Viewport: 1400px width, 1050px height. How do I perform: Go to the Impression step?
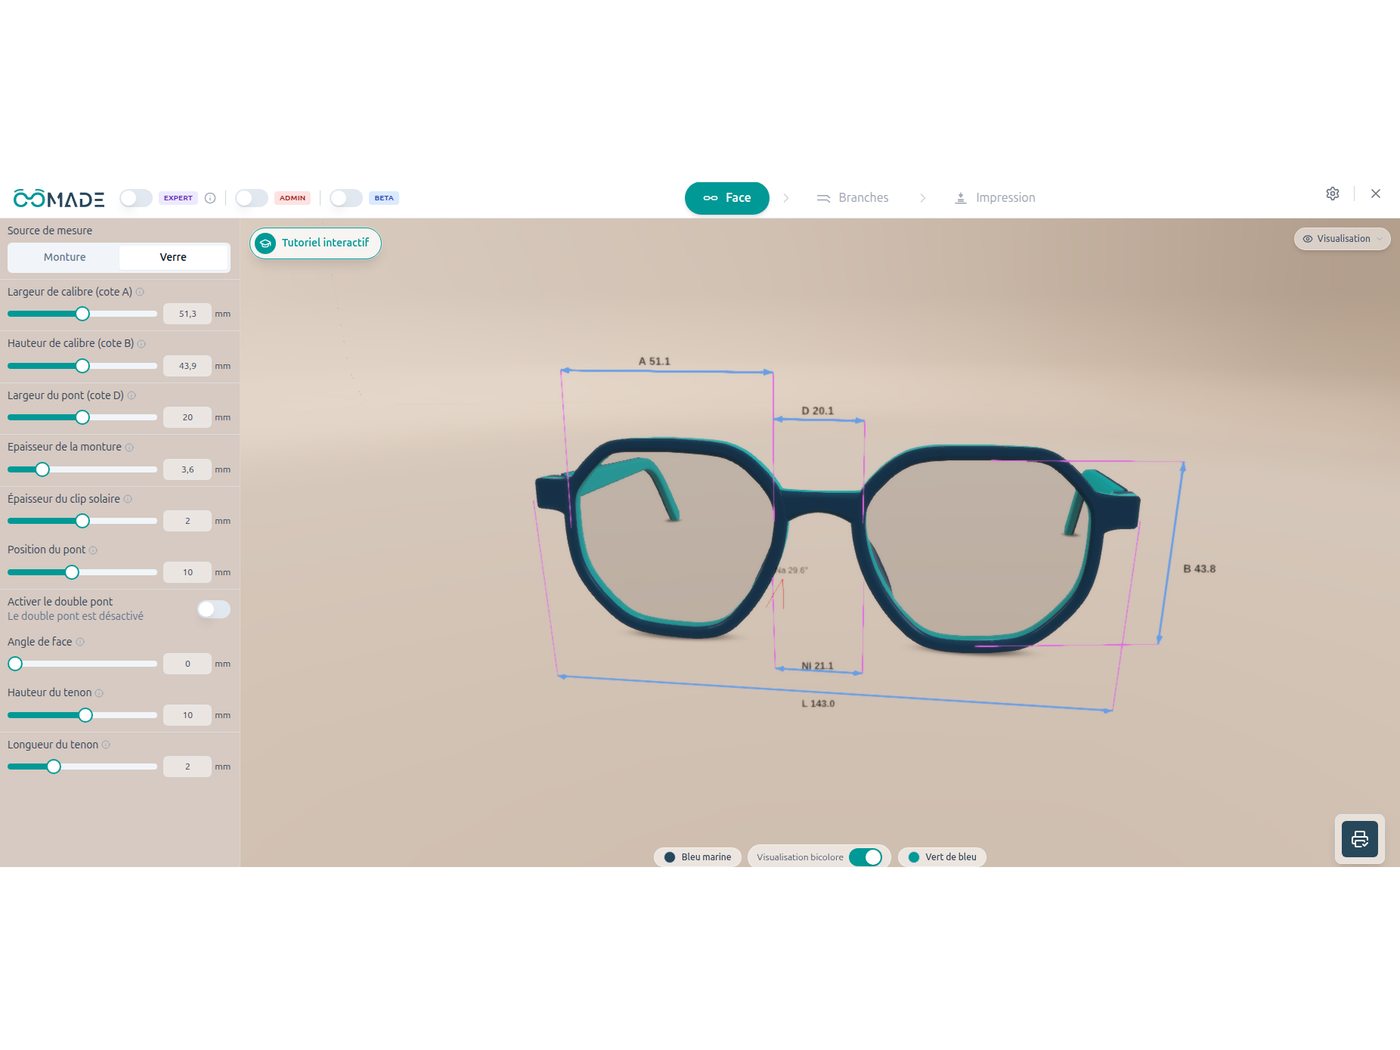[x=995, y=198]
